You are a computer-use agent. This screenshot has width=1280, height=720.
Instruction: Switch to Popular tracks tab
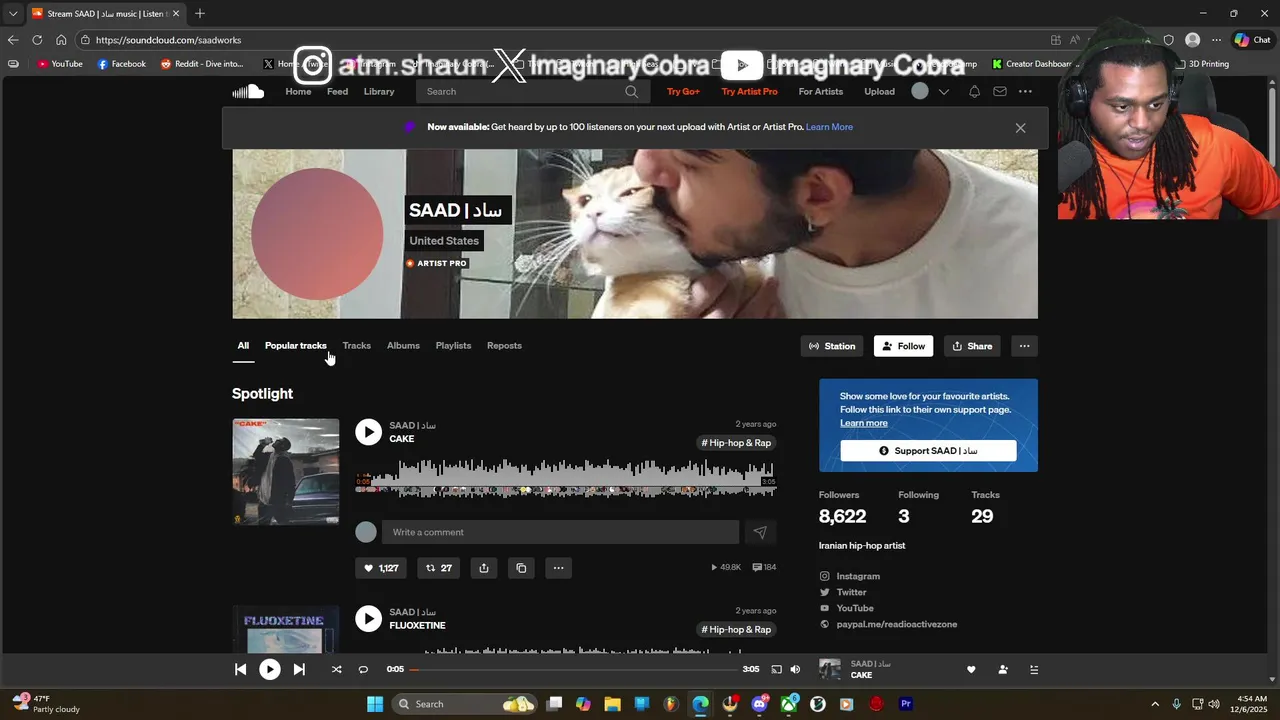tap(295, 346)
